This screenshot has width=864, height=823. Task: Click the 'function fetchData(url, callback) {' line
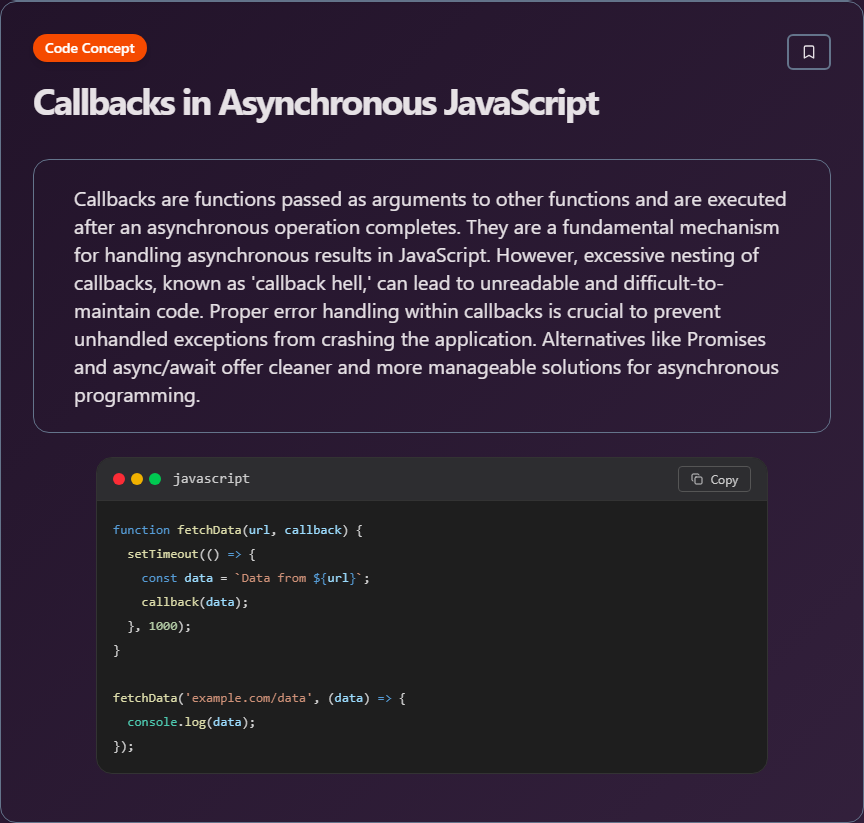coord(237,530)
